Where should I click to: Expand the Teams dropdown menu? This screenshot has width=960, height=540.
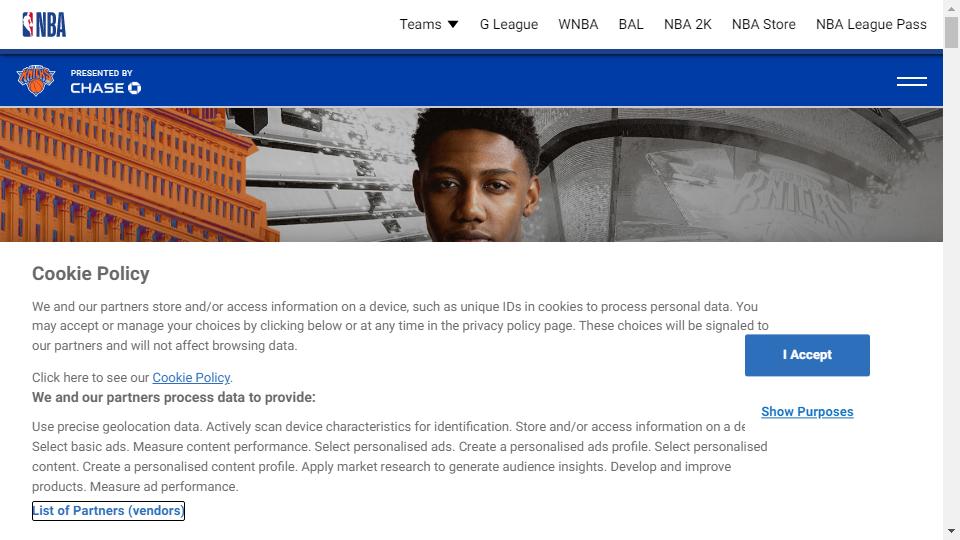(x=428, y=24)
